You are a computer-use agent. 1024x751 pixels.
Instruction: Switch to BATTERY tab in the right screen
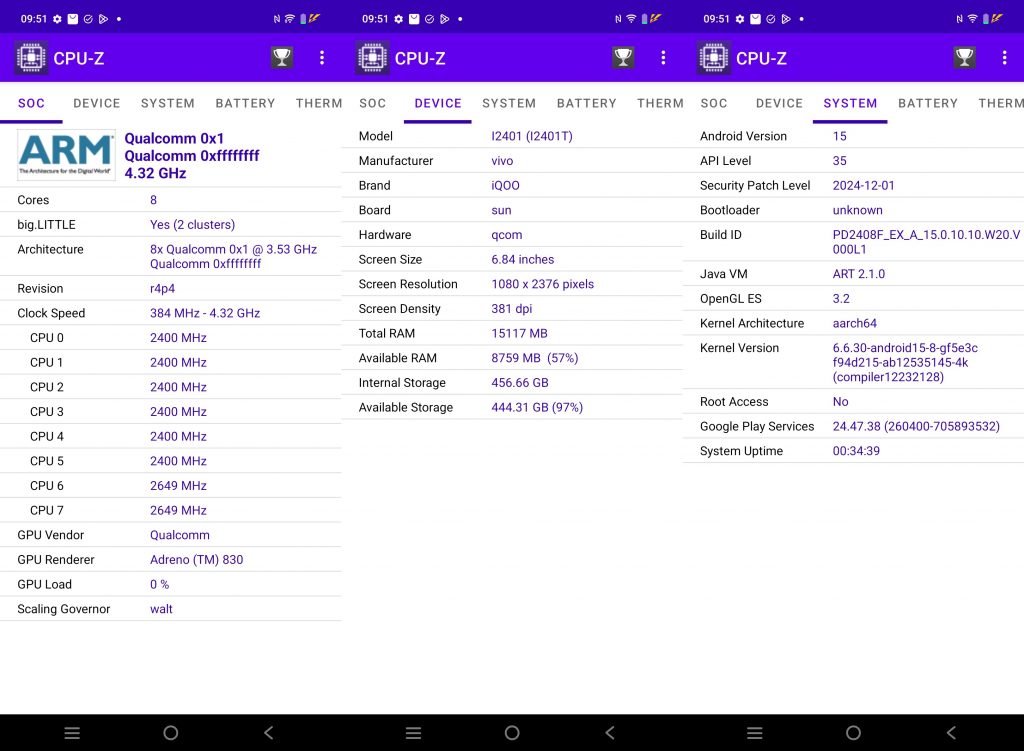click(x=928, y=103)
